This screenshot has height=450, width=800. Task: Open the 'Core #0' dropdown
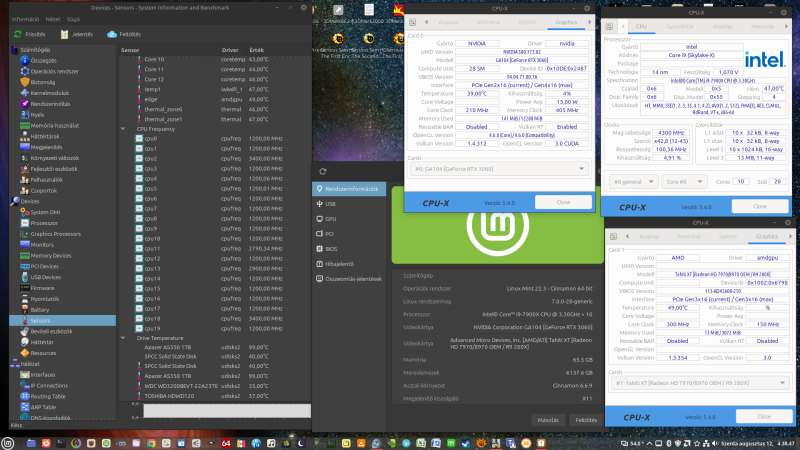(684, 182)
